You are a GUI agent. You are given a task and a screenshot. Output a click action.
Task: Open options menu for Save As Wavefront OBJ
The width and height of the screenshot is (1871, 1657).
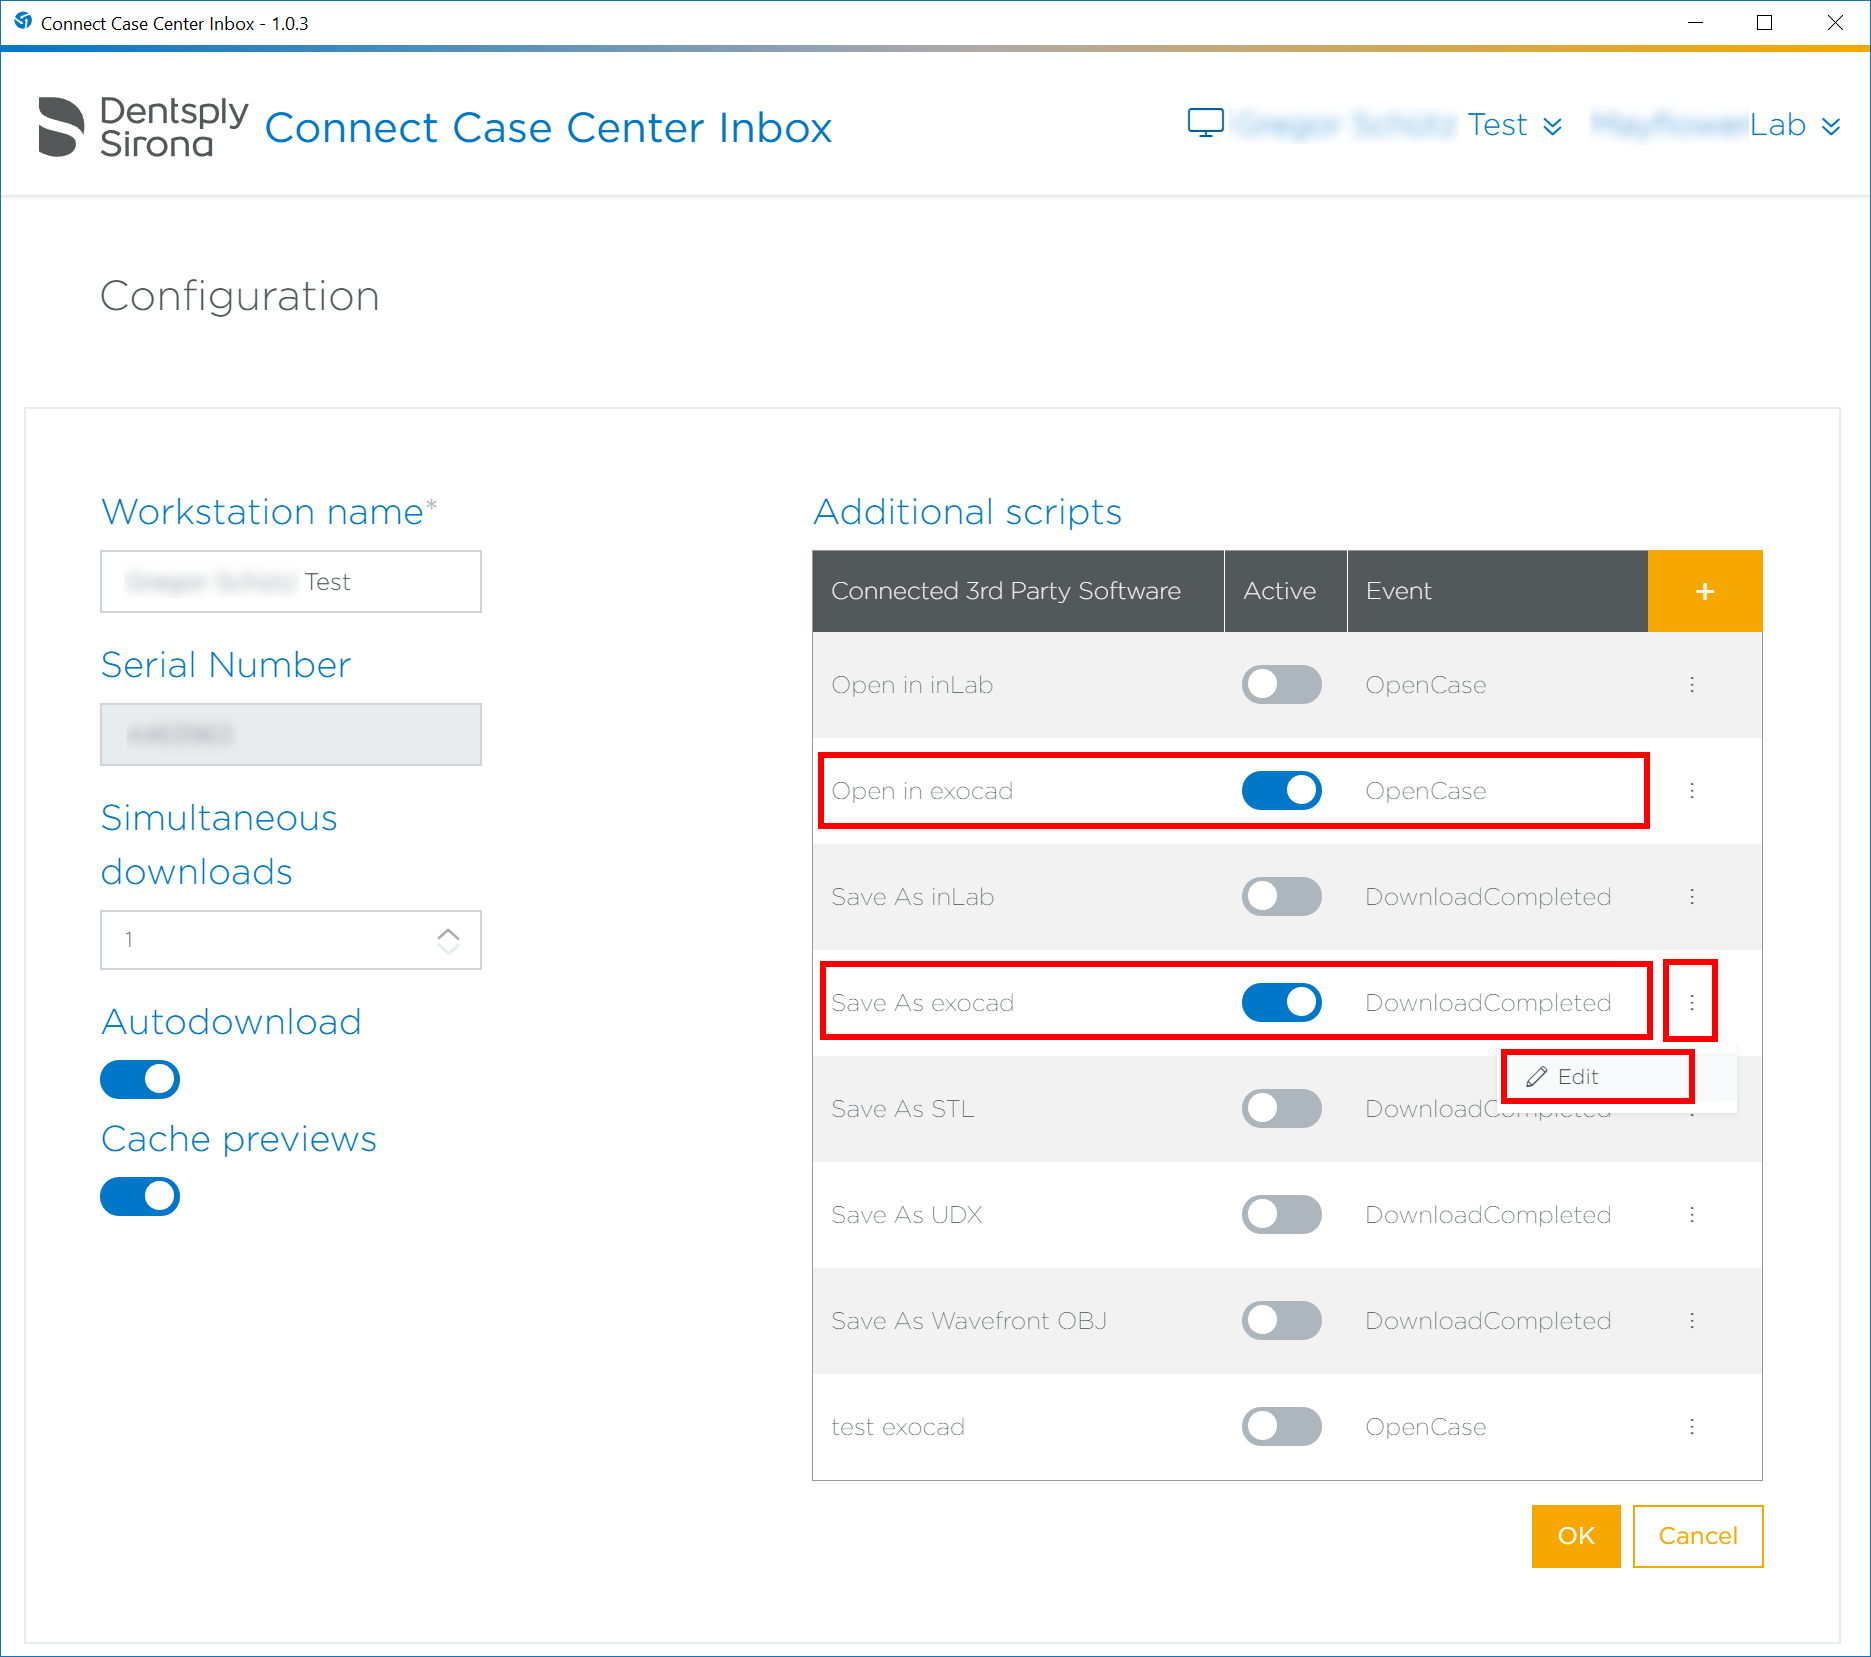1692,1321
